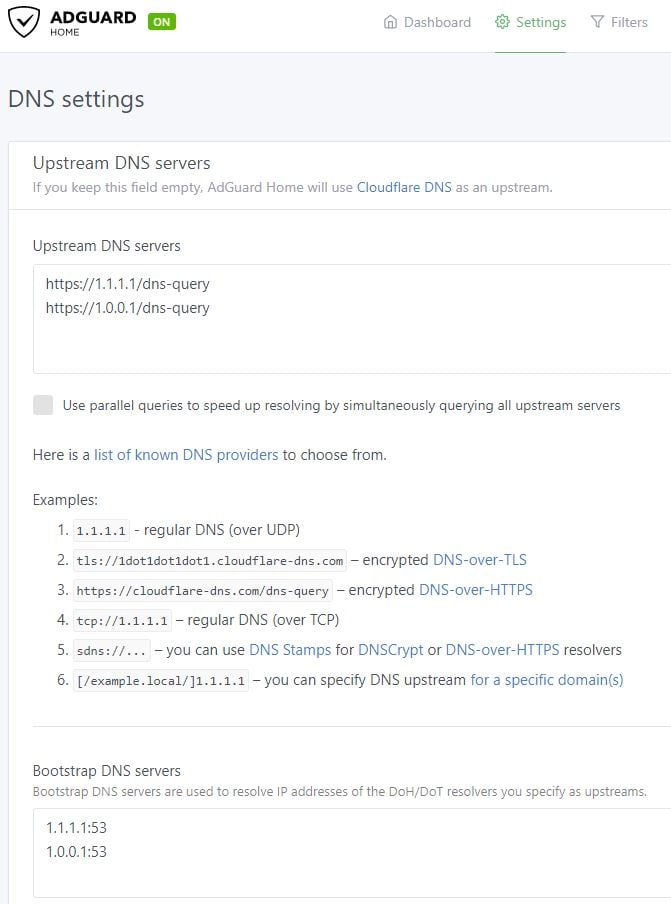This screenshot has width=671, height=904.
Task: Click the AdGuard shield logo icon
Action: 24,21
